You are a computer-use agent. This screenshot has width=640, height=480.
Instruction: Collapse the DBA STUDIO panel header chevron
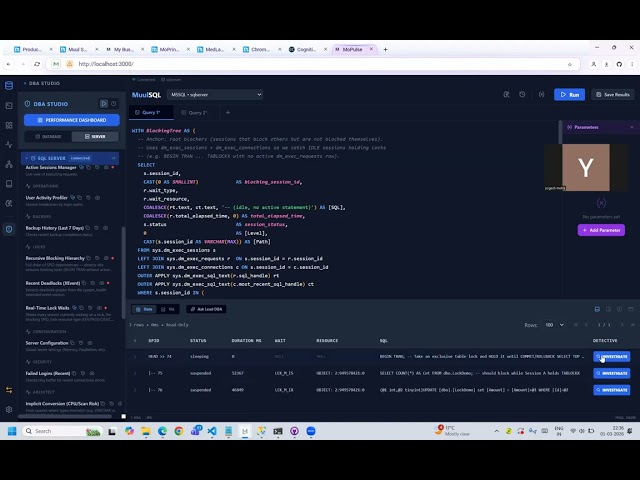point(25,83)
